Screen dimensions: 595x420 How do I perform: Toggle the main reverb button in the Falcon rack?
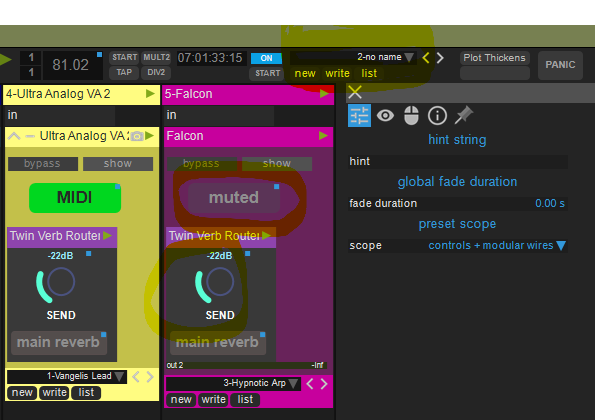pyautogui.click(x=218, y=343)
